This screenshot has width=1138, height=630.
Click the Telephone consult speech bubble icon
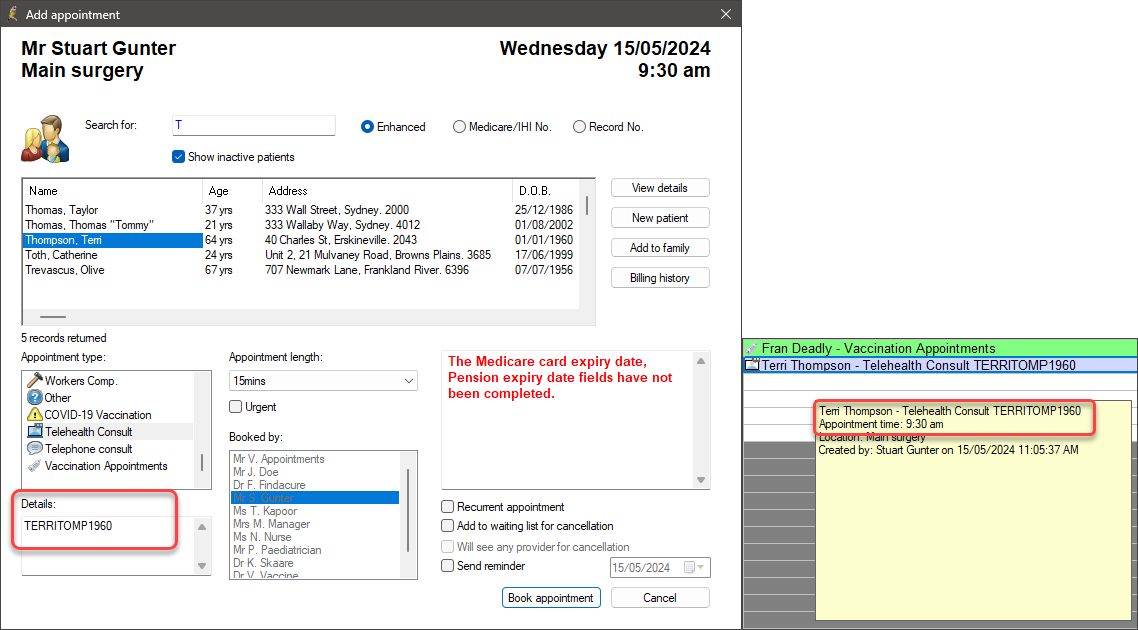tap(34, 449)
